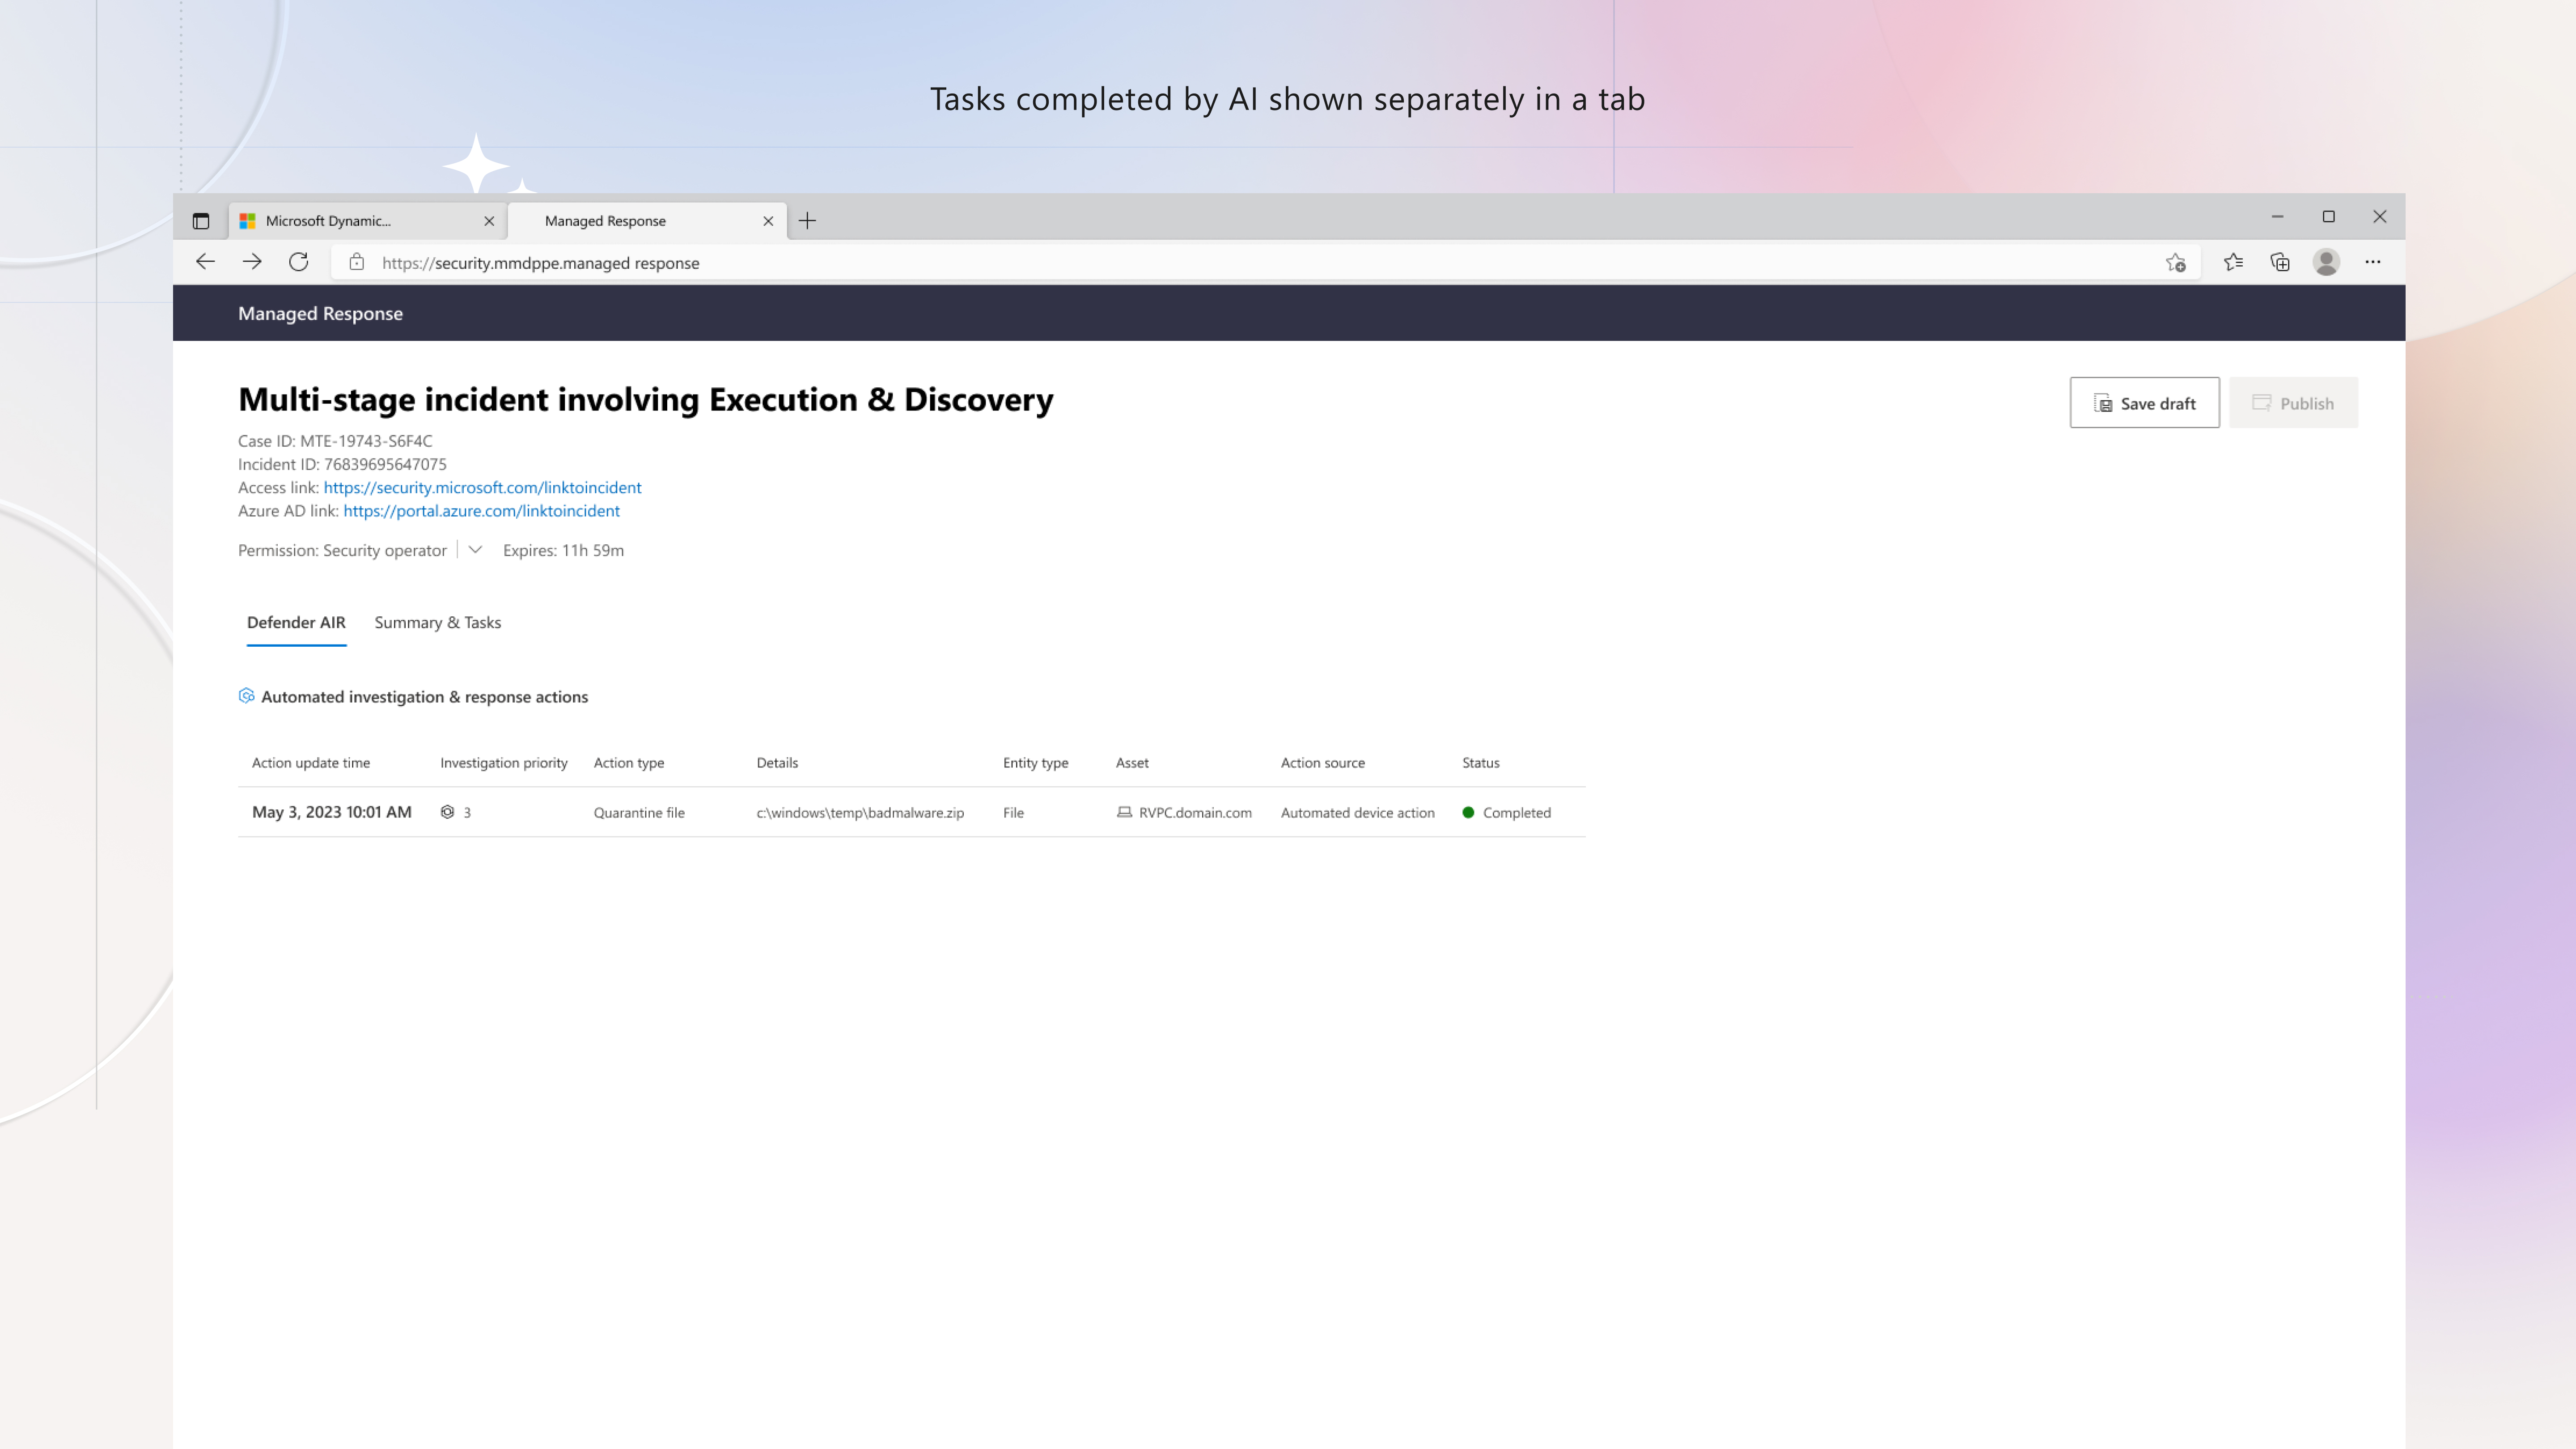Click the badmalware.zip file path

[860, 812]
